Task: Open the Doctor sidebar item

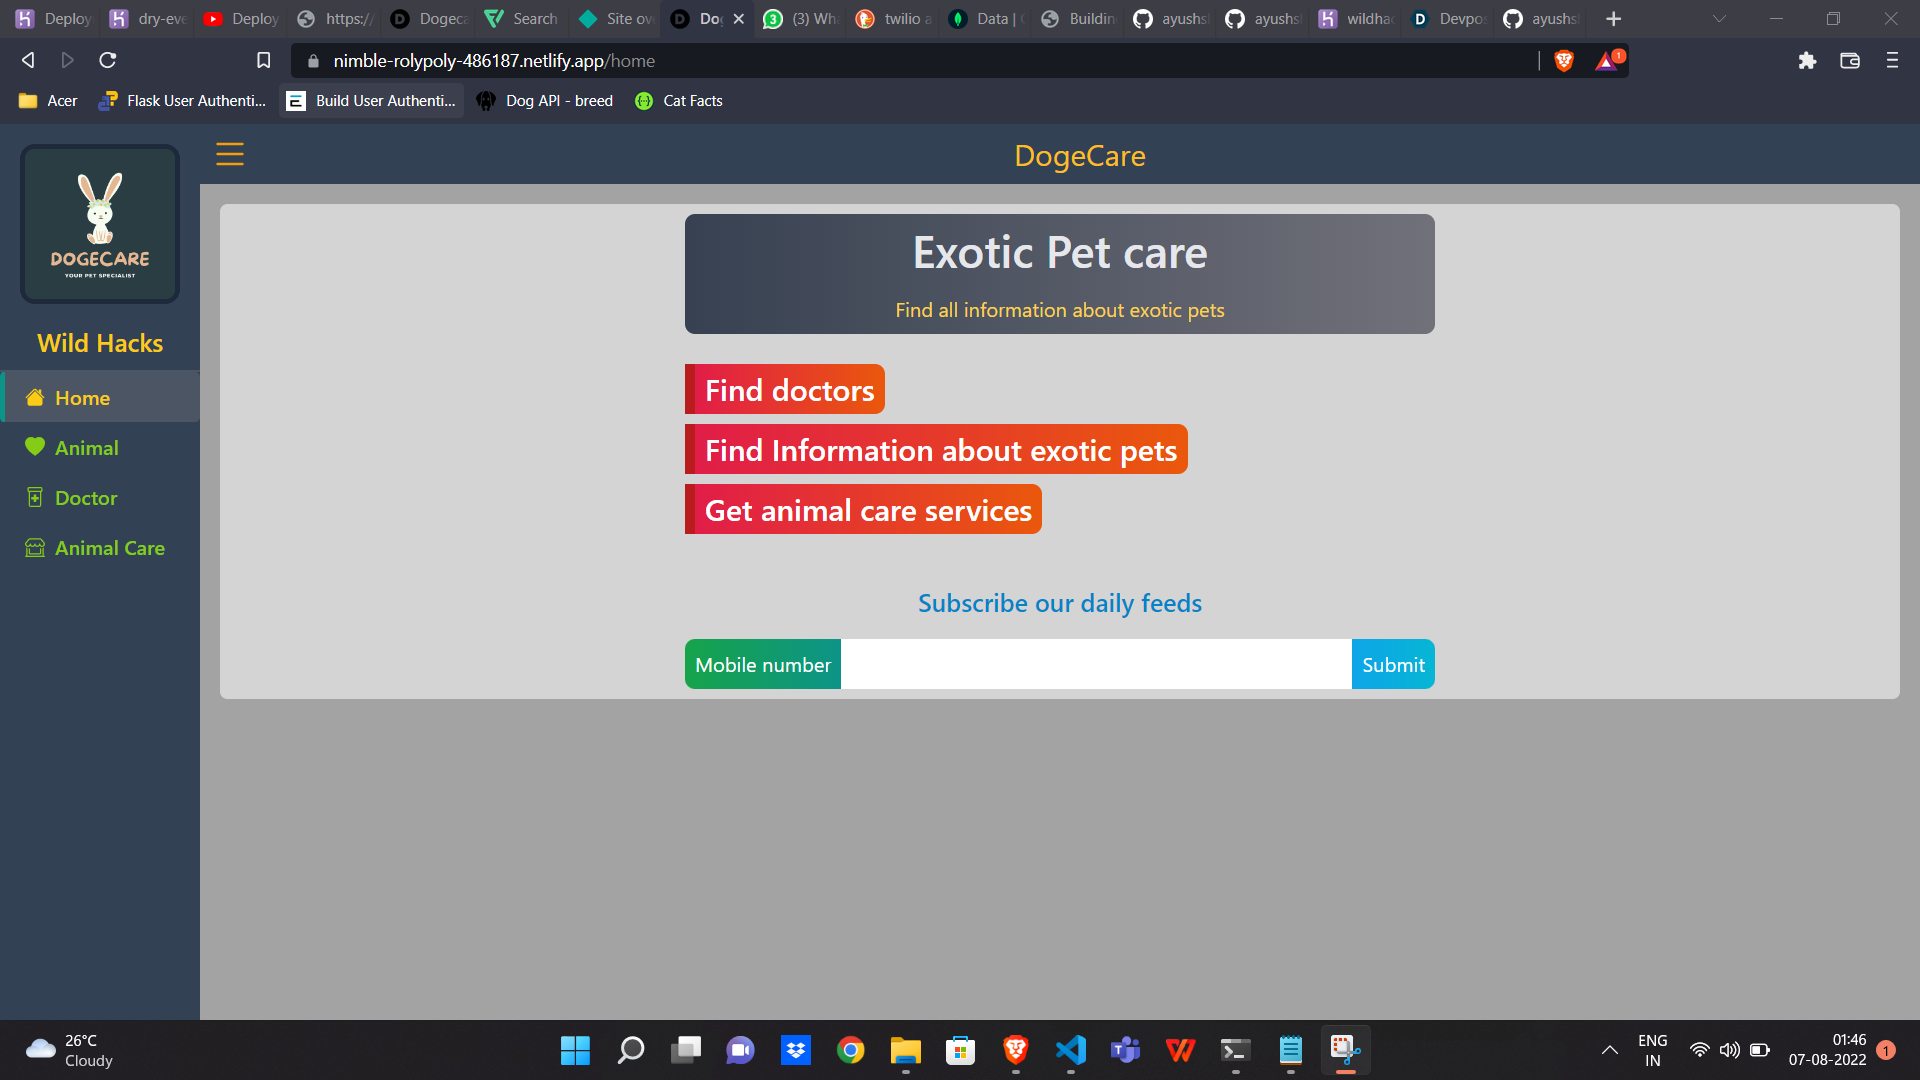Action: click(86, 498)
